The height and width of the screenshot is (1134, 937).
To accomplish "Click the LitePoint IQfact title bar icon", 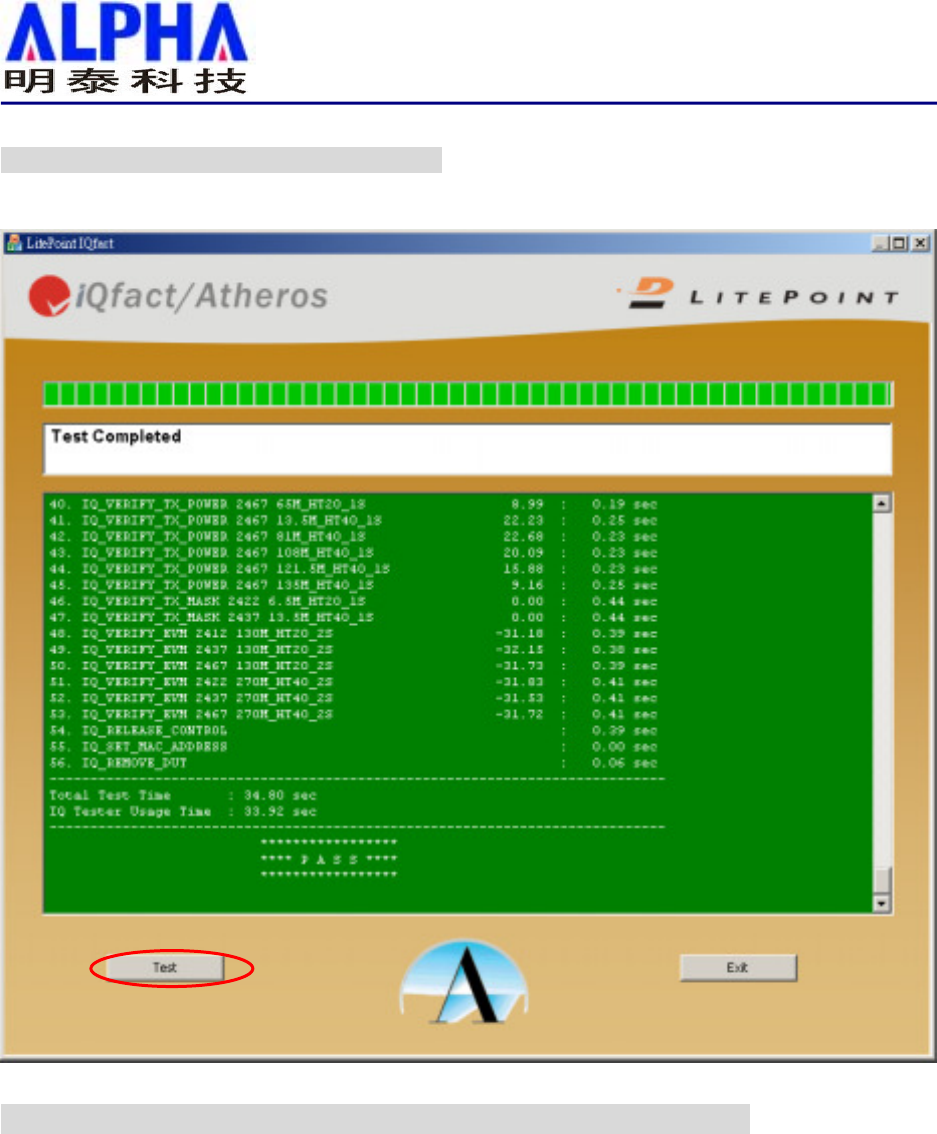I will point(14,243).
